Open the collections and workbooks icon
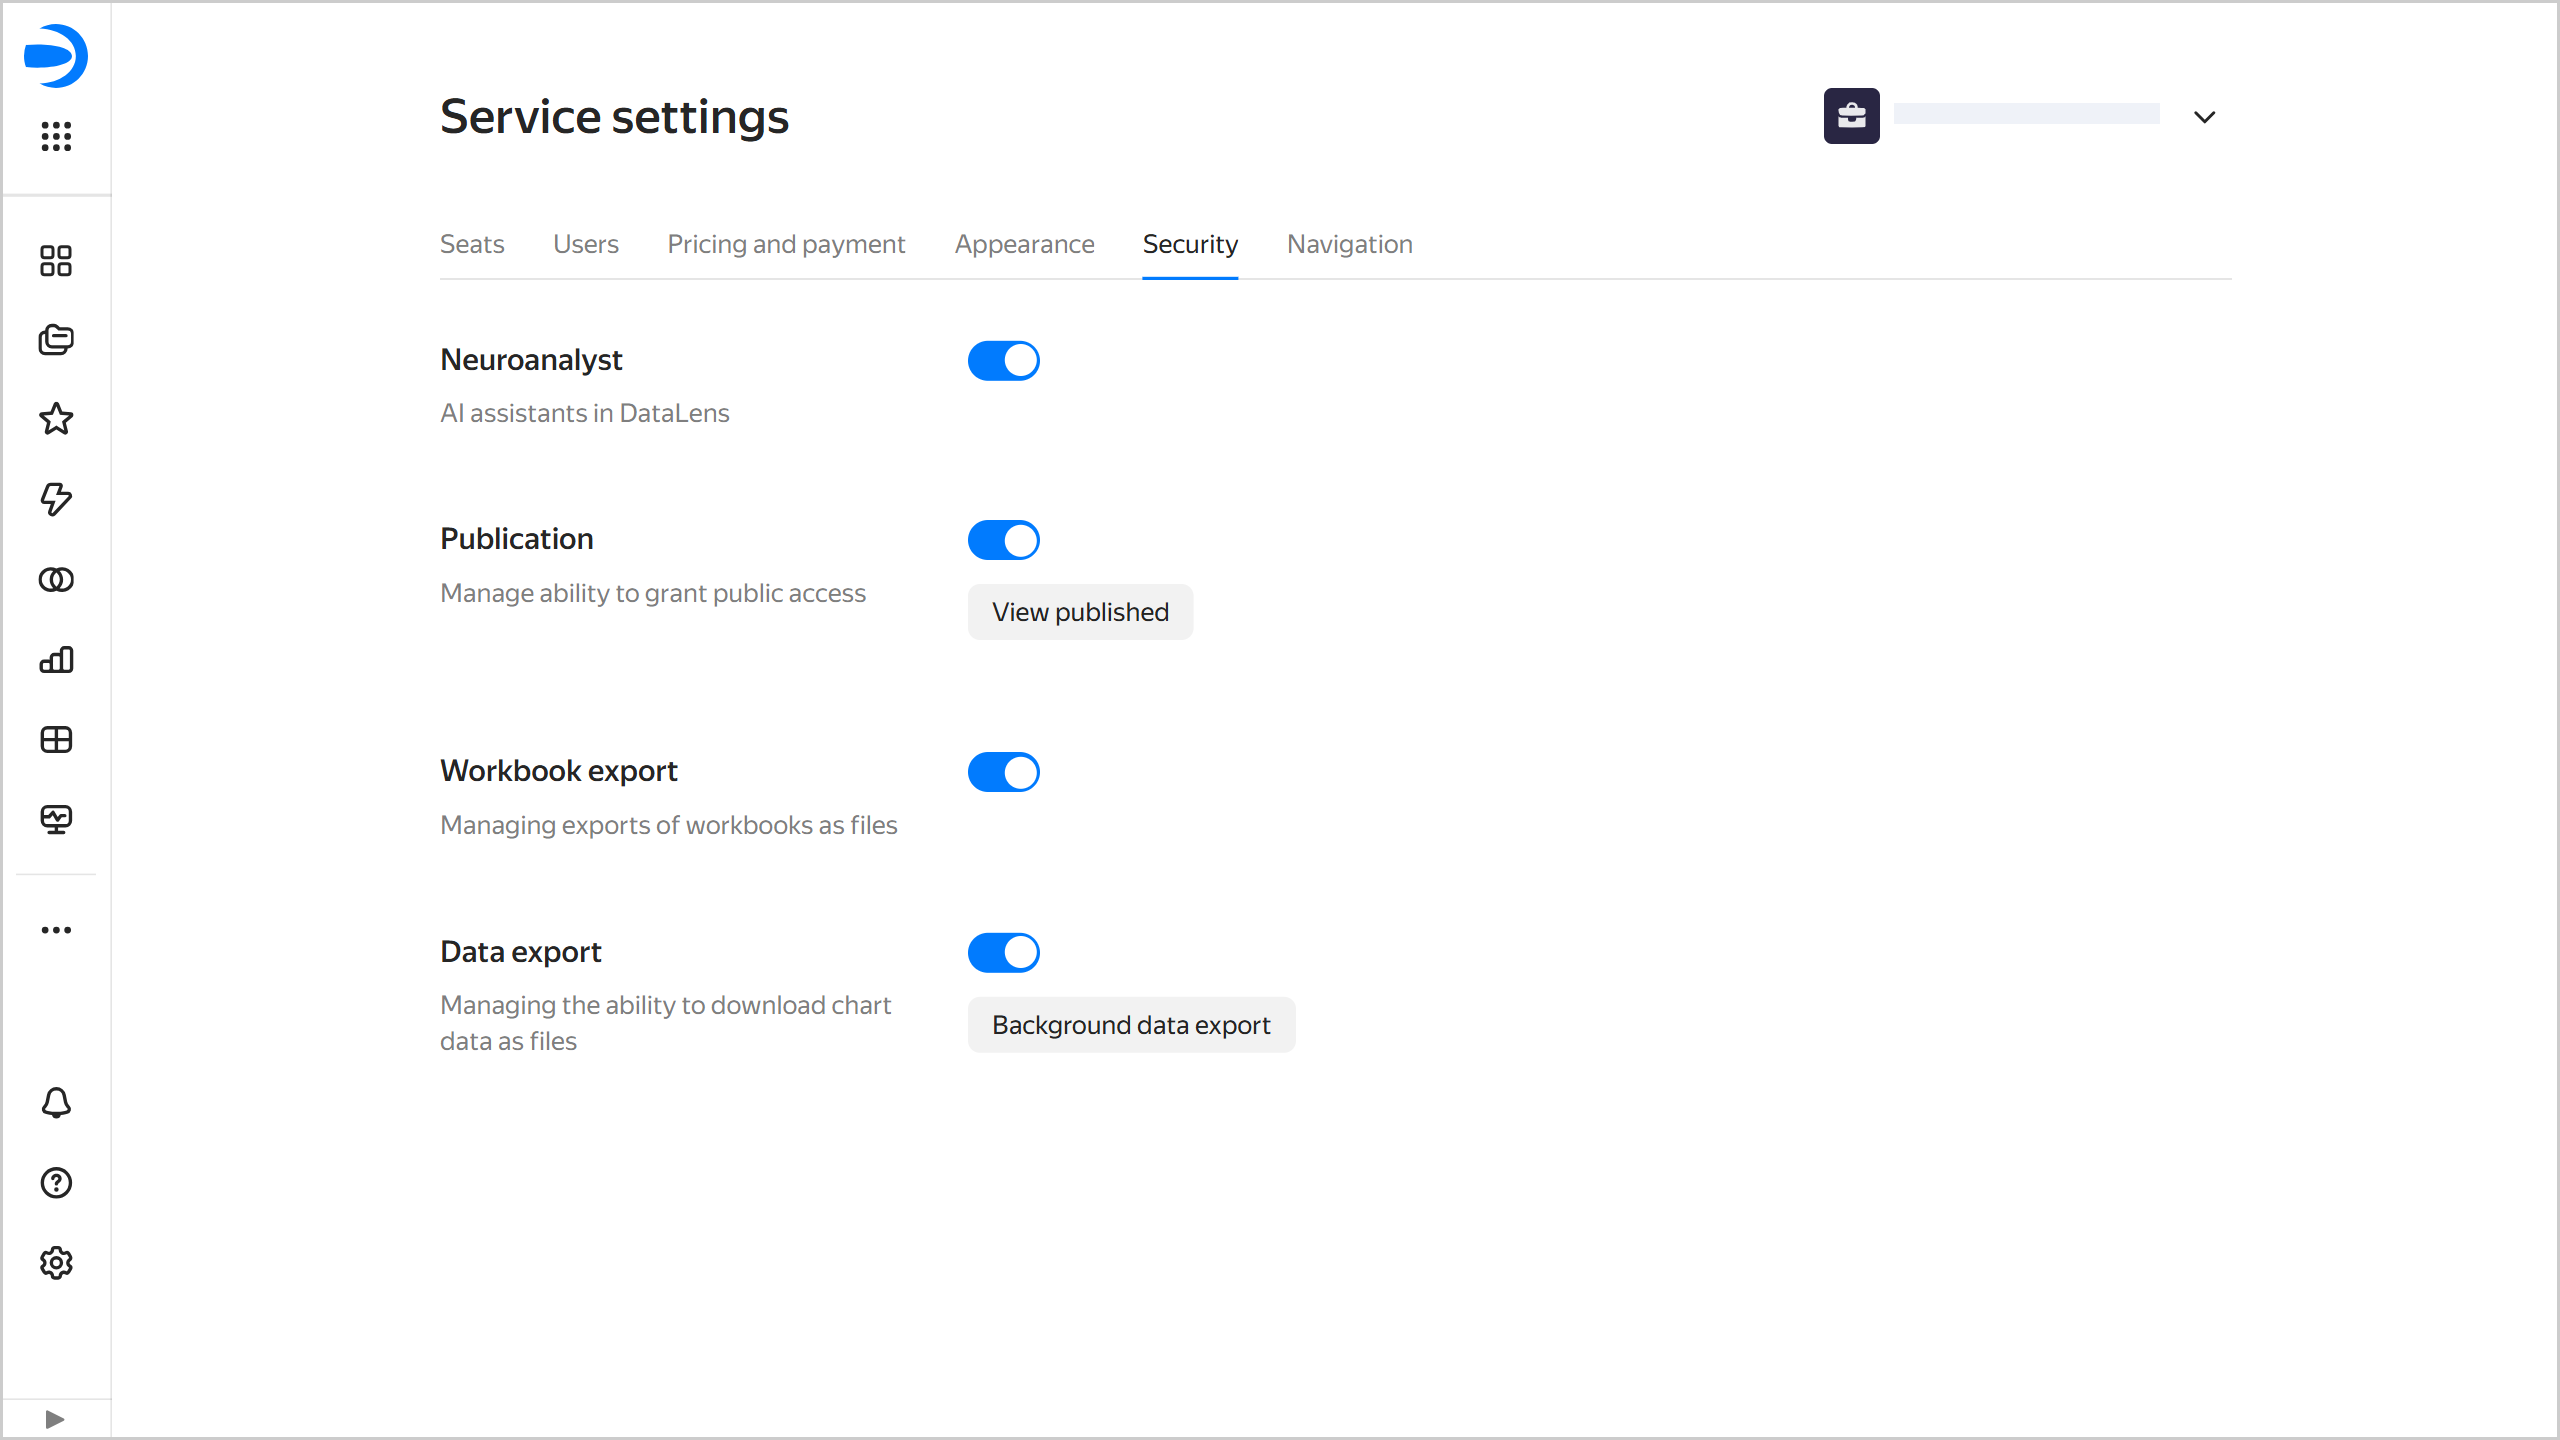Screen dimensions: 2560x1440 pyautogui.click(x=56, y=340)
